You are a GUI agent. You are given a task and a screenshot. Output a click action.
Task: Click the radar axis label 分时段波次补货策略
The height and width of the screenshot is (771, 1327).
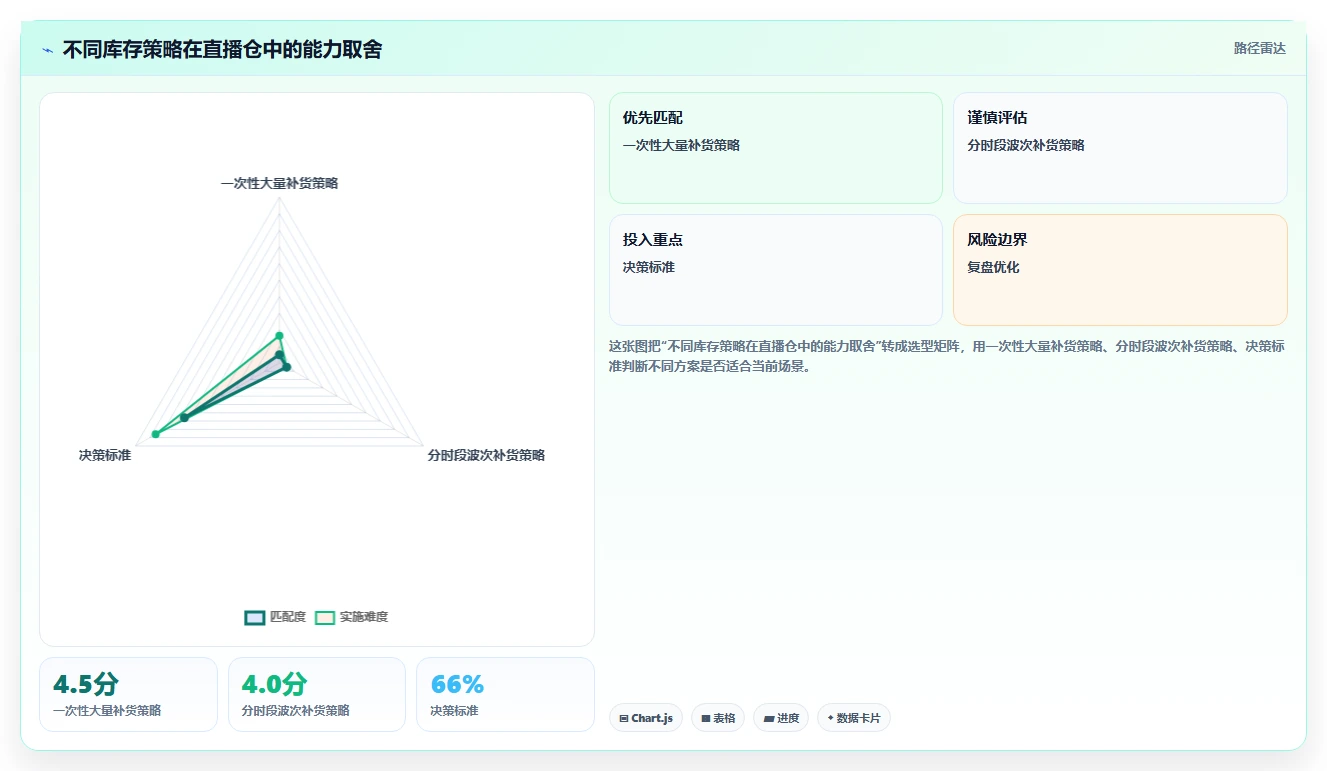click(486, 455)
